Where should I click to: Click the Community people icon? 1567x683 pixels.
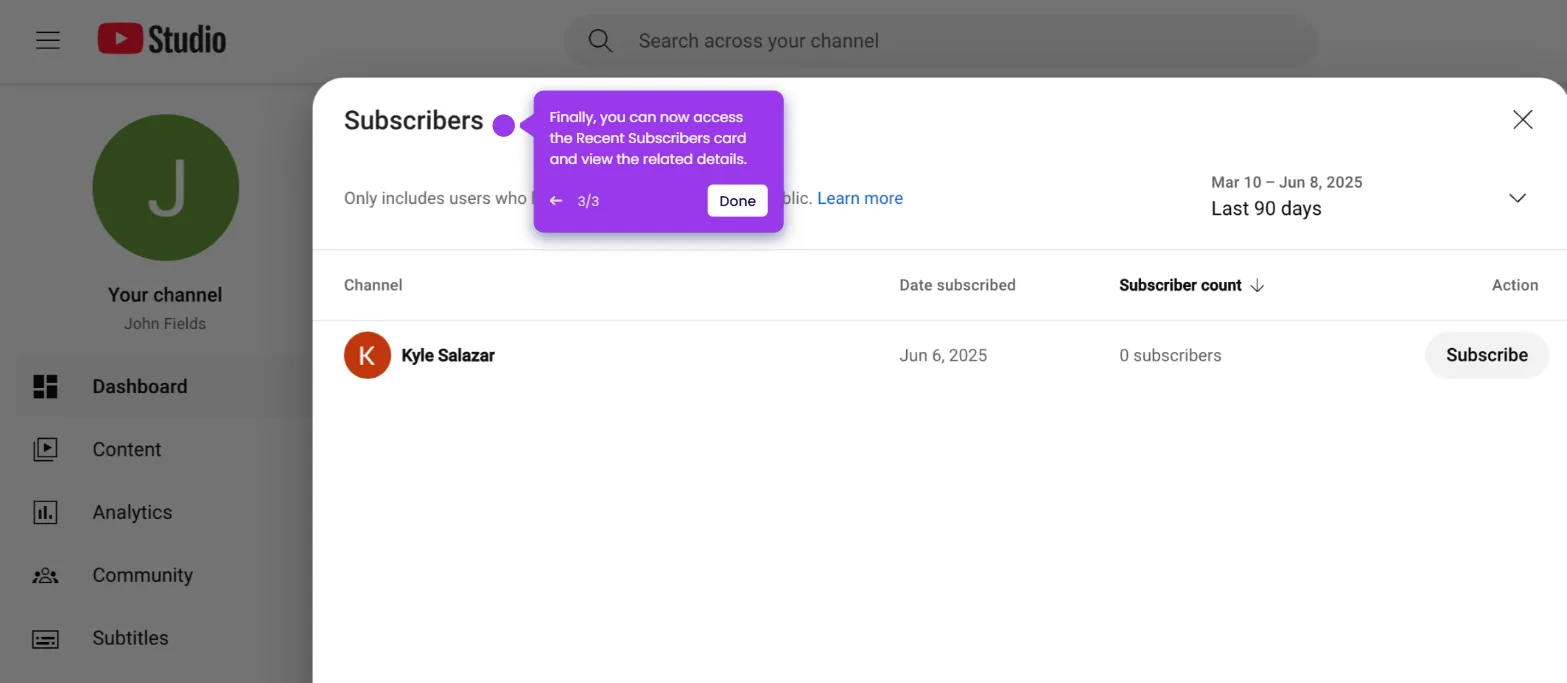pos(46,576)
